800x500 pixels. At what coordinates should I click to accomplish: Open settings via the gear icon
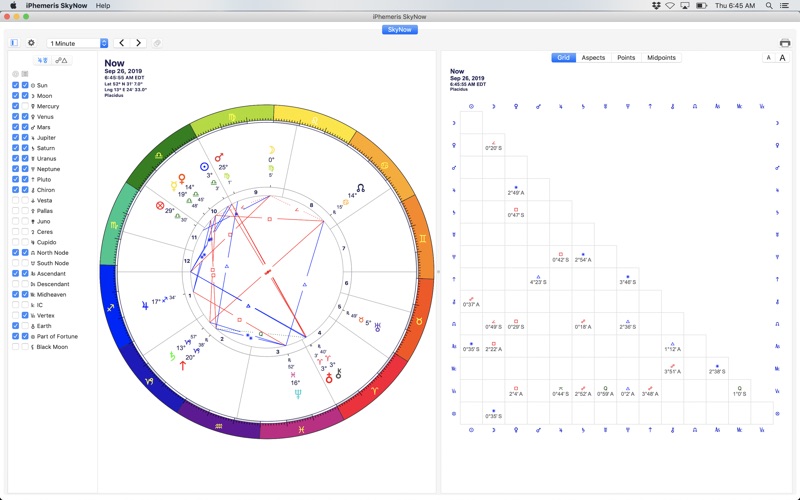click(31, 43)
